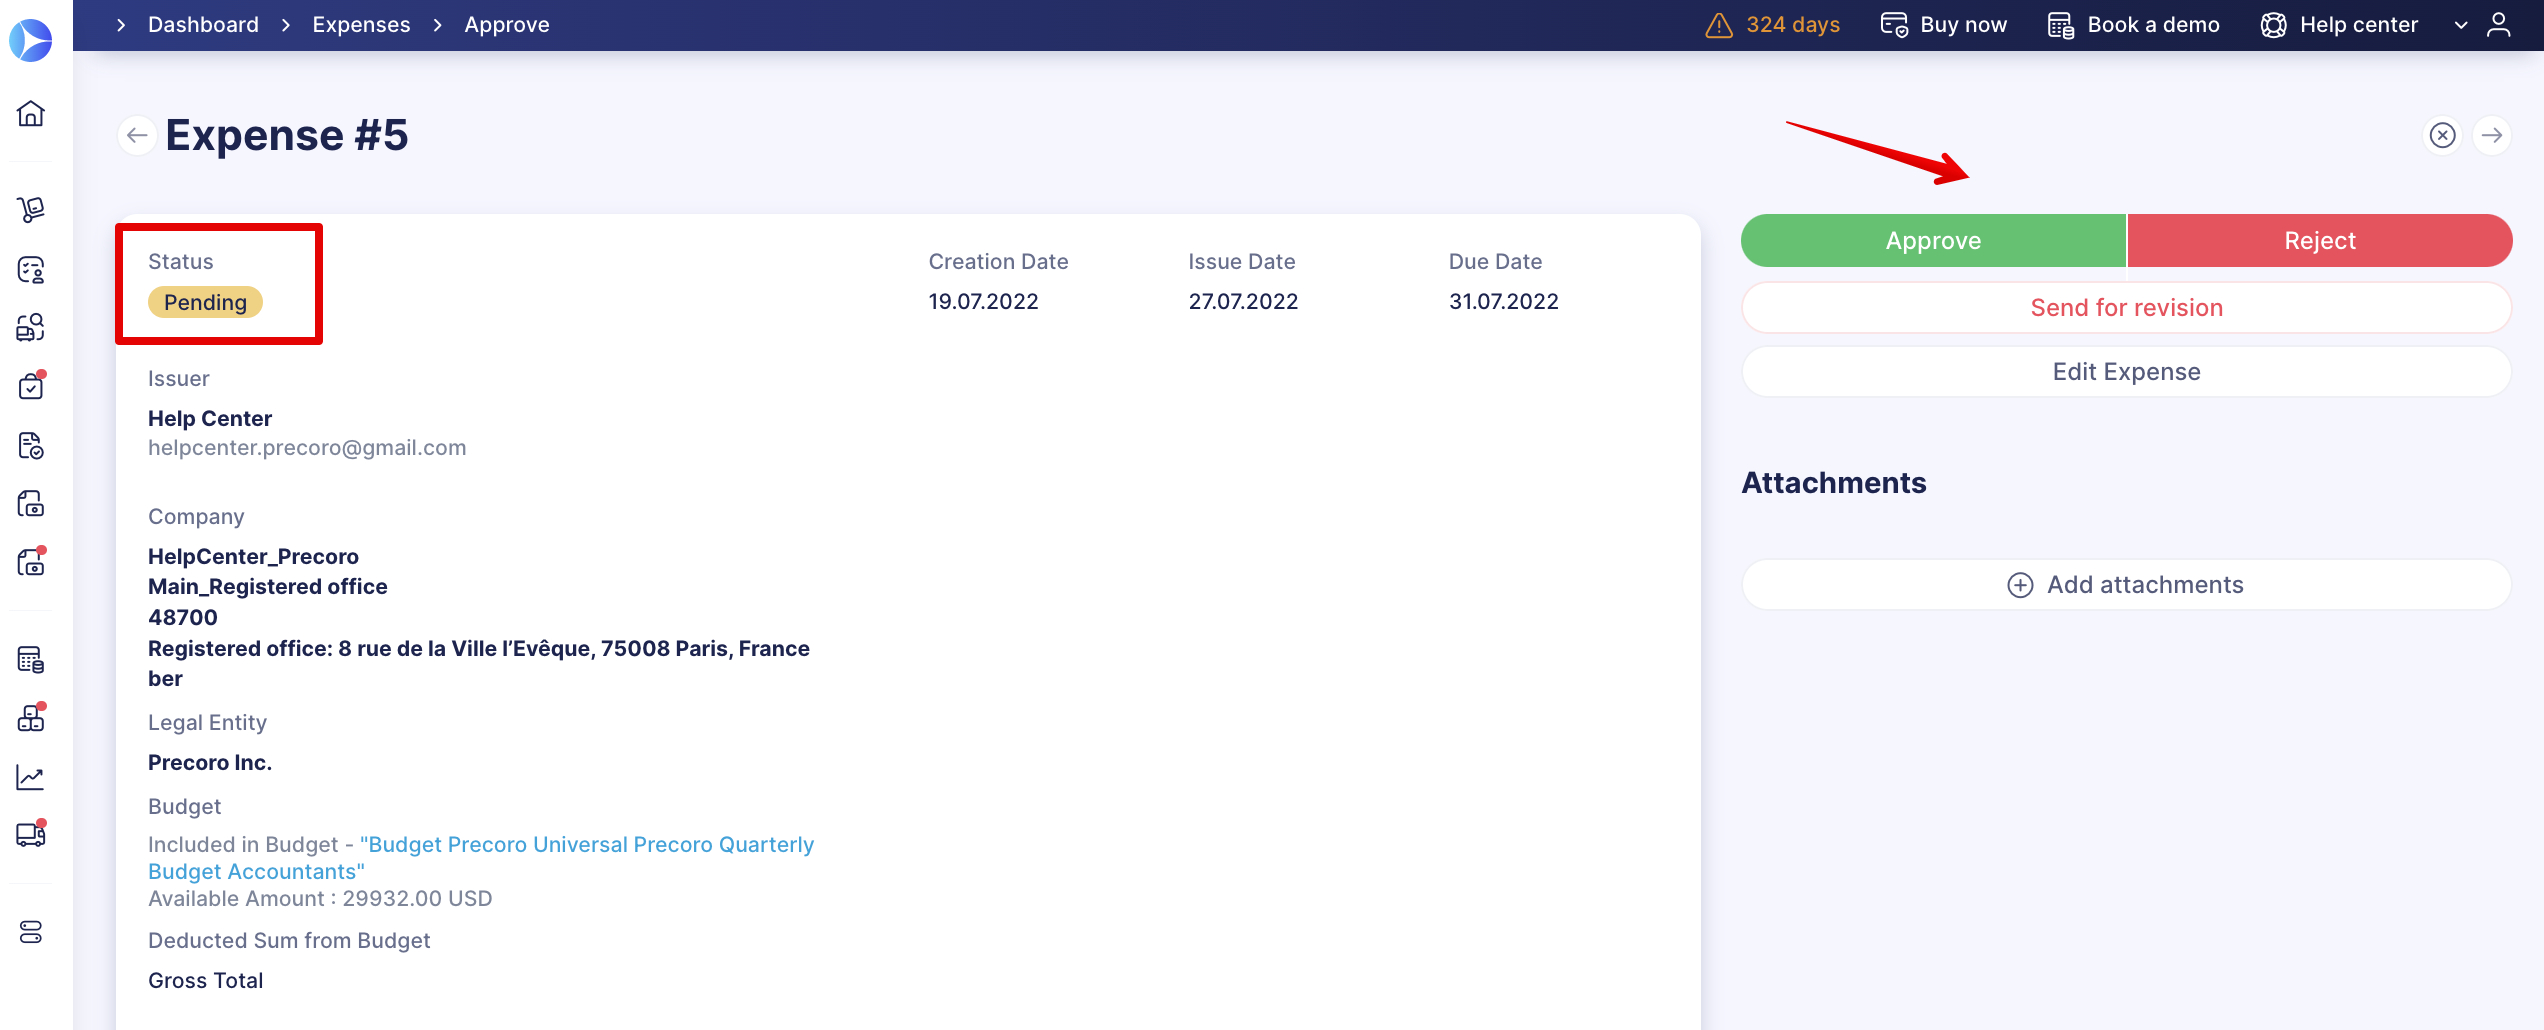Click Available Amount : 29932.00 USD

tap(320, 899)
